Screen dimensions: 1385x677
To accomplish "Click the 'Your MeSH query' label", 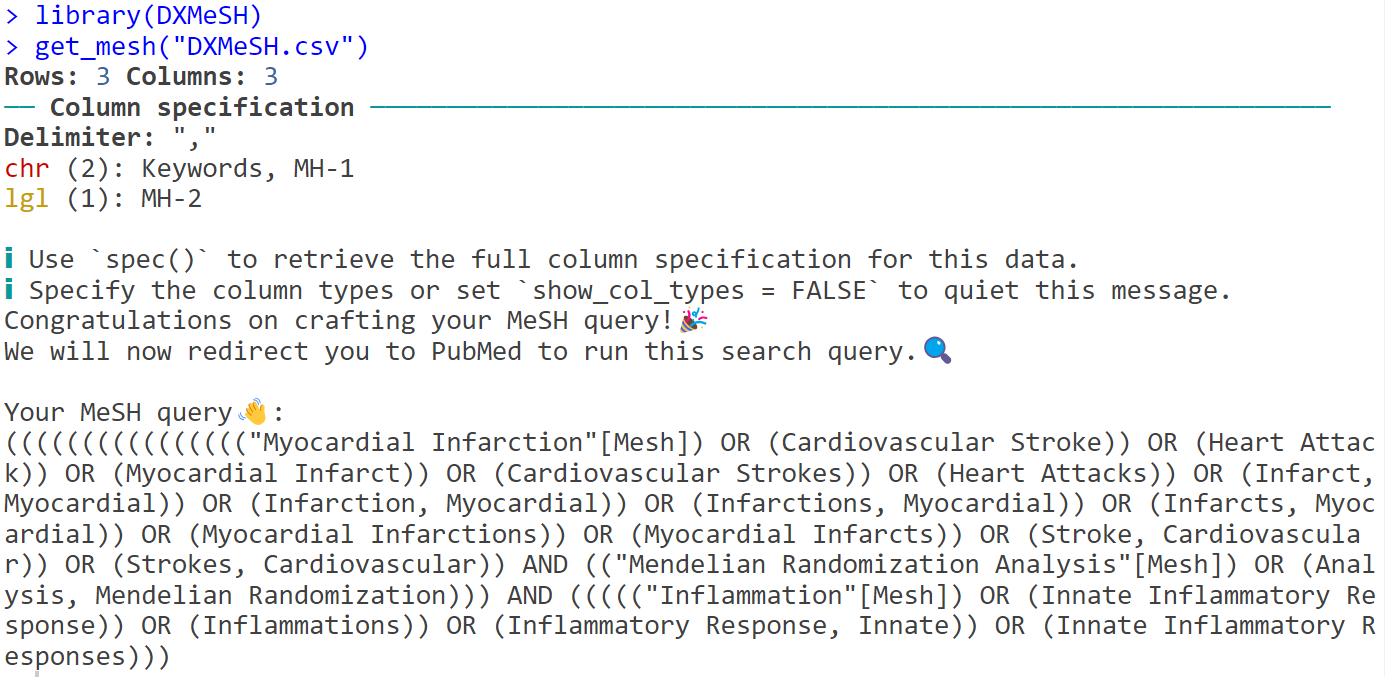I will point(118,412).
